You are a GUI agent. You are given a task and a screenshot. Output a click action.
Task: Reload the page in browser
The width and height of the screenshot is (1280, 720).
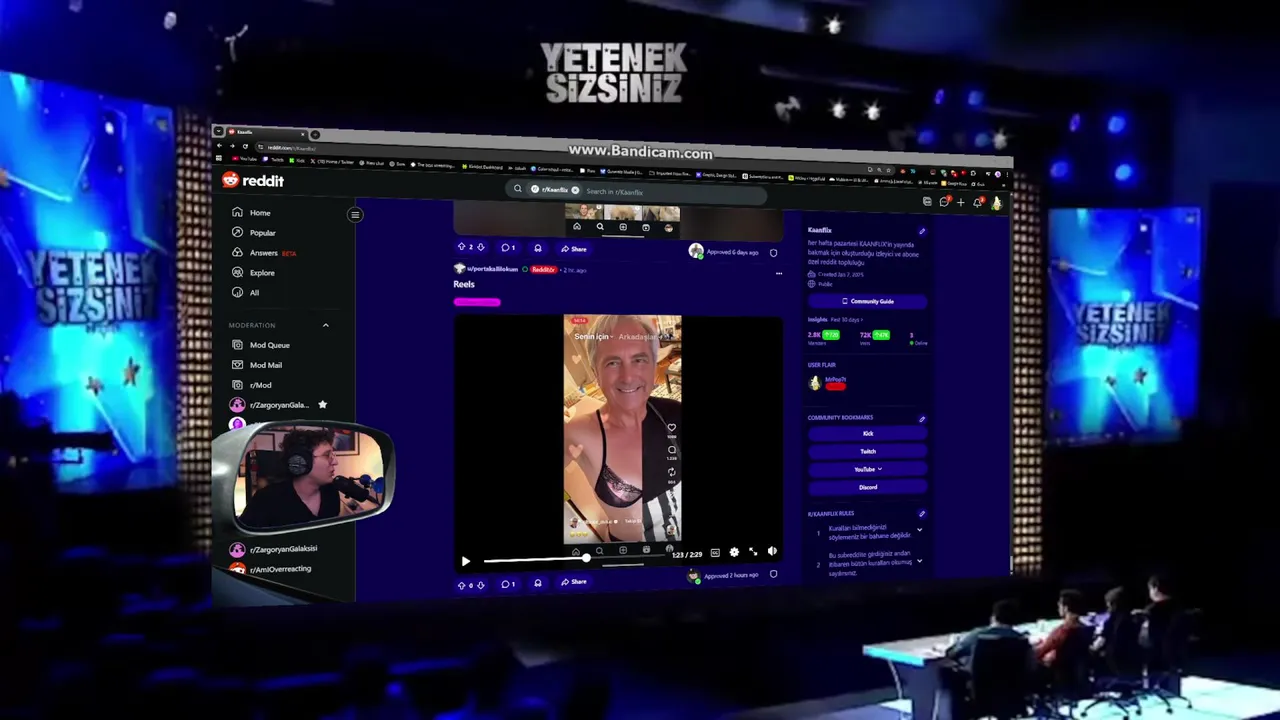point(245,146)
